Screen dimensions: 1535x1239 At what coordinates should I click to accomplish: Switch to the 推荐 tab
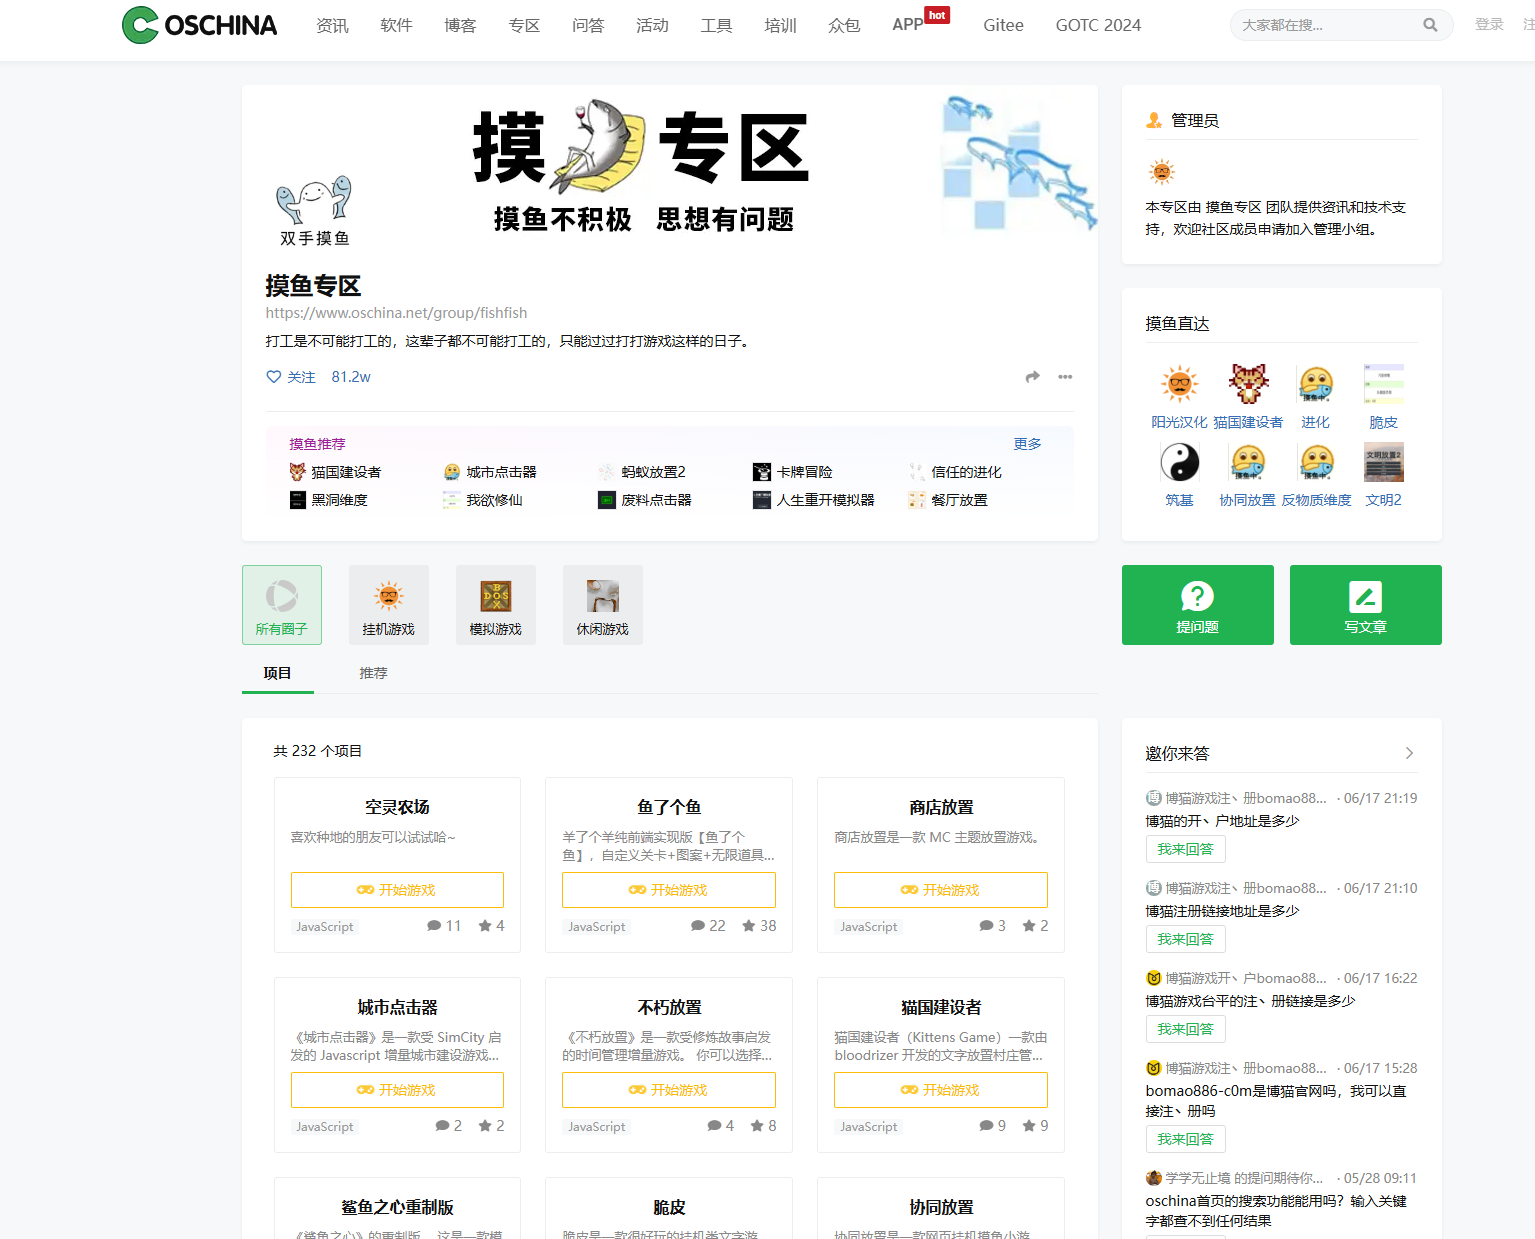(373, 673)
